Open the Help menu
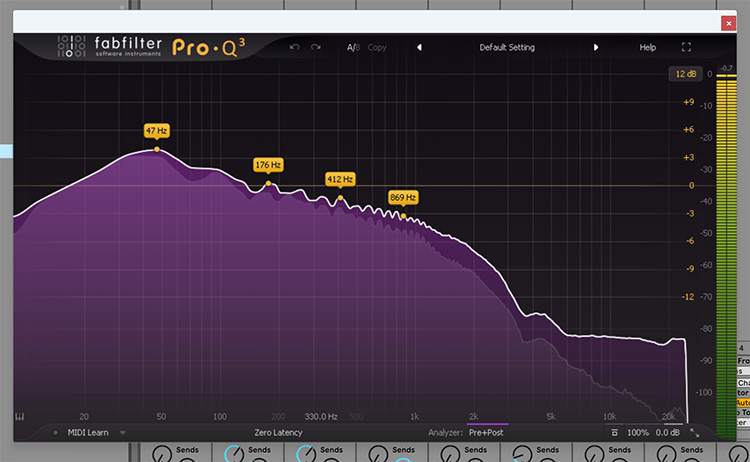The image size is (750, 462). pos(648,47)
